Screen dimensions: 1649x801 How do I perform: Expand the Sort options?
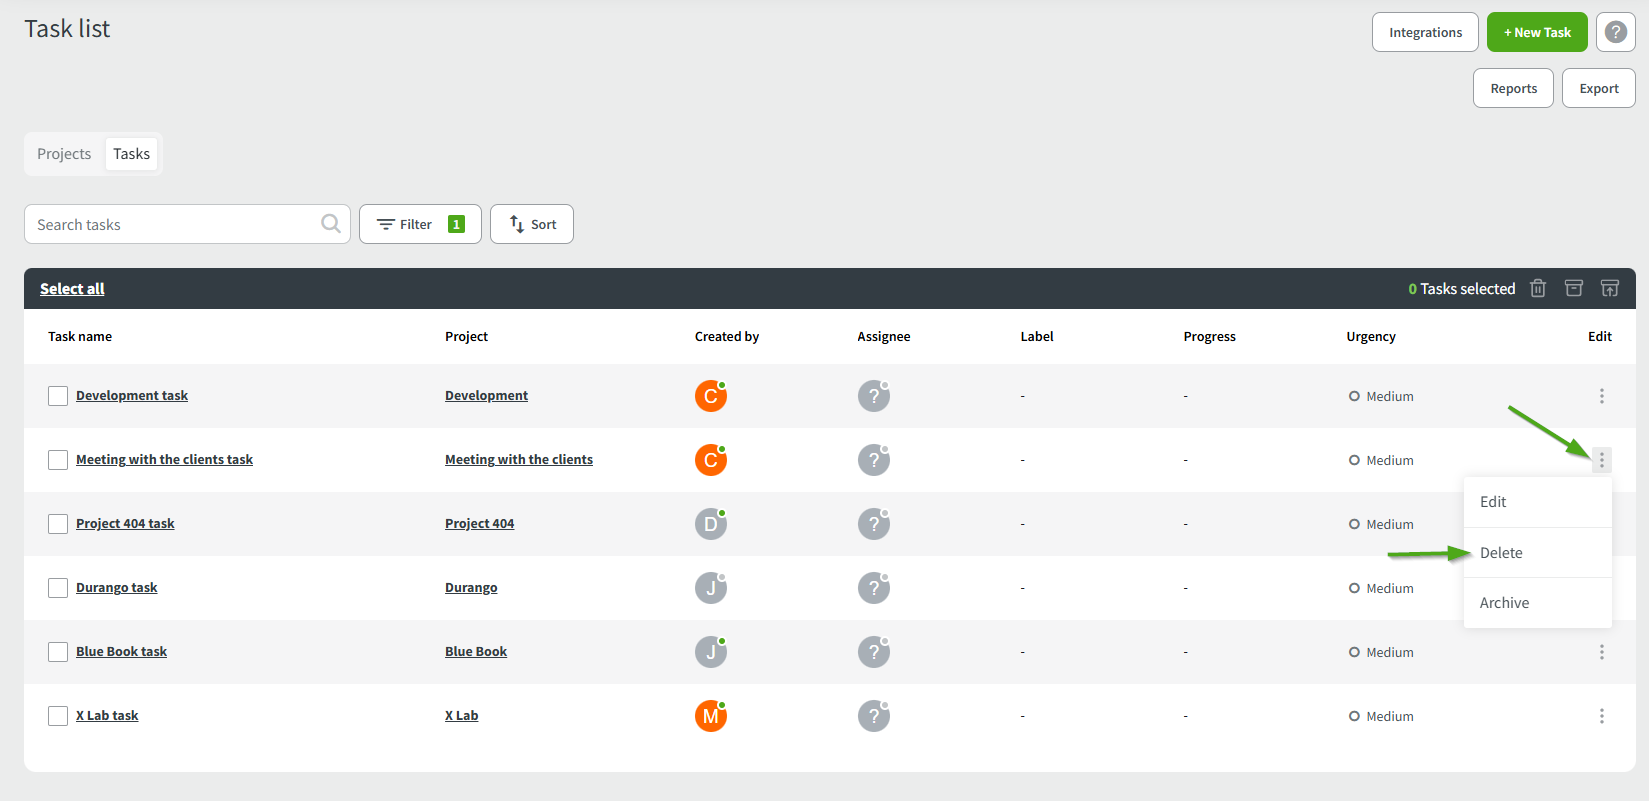tap(532, 224)
